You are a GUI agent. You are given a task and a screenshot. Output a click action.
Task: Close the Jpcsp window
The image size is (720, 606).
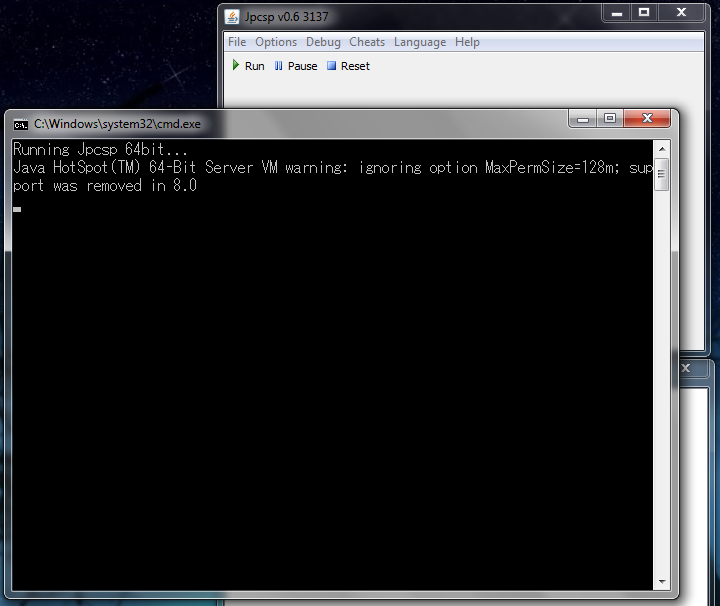681,13
